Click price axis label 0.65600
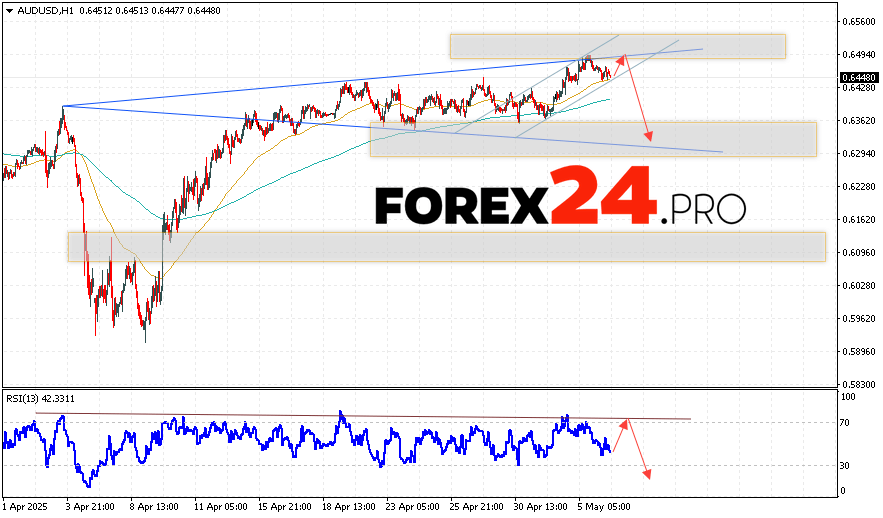 tap(859, 22)
